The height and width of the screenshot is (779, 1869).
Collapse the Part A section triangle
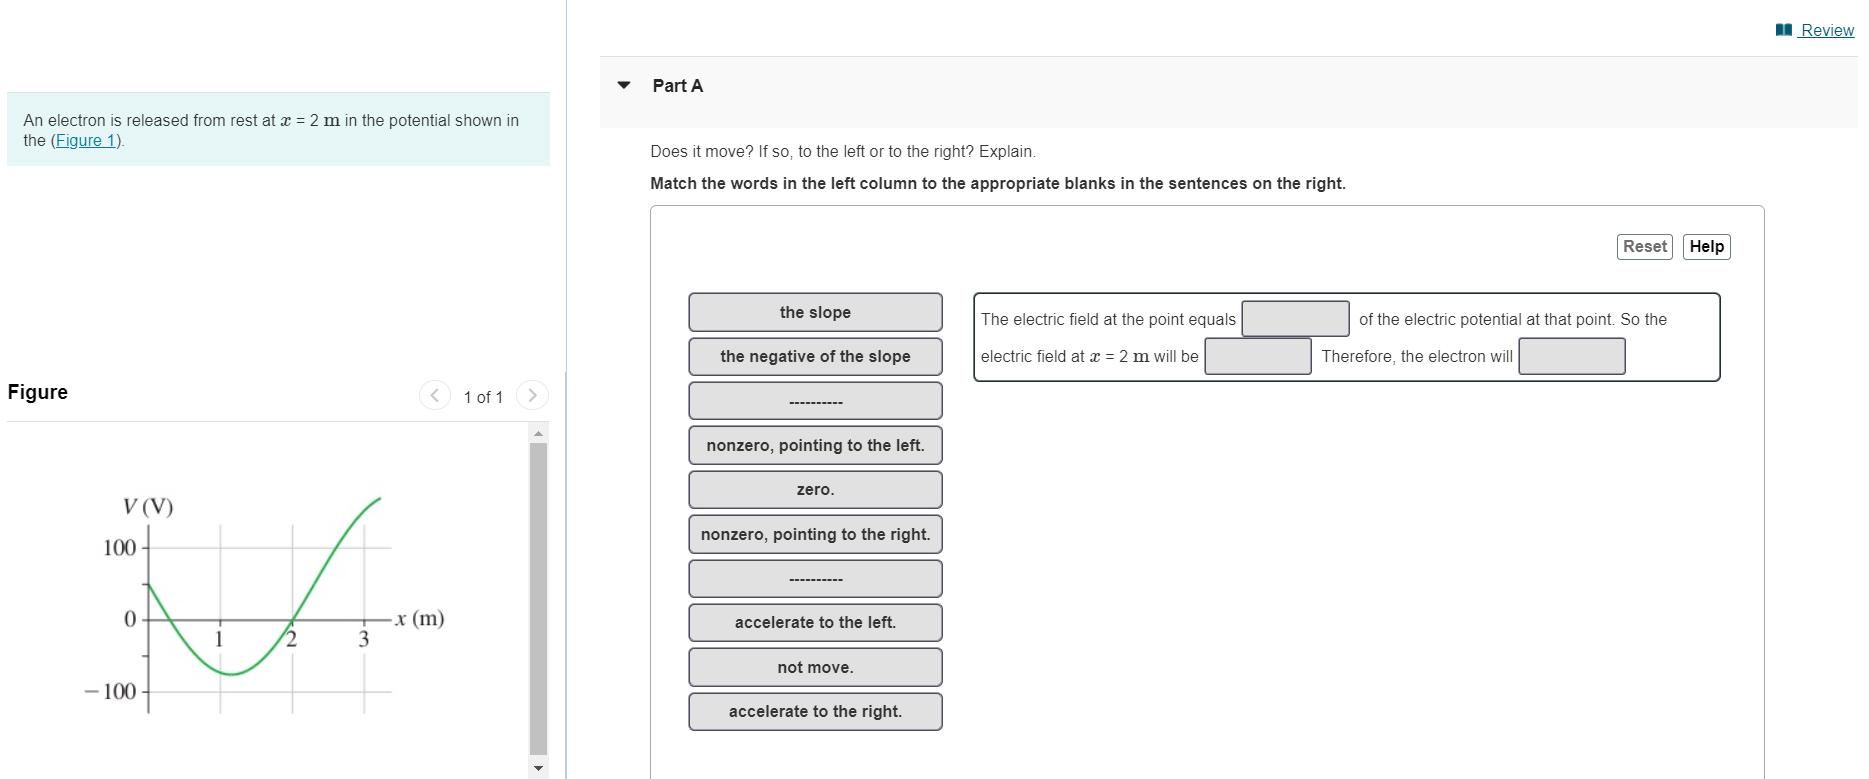click(623, 86)
